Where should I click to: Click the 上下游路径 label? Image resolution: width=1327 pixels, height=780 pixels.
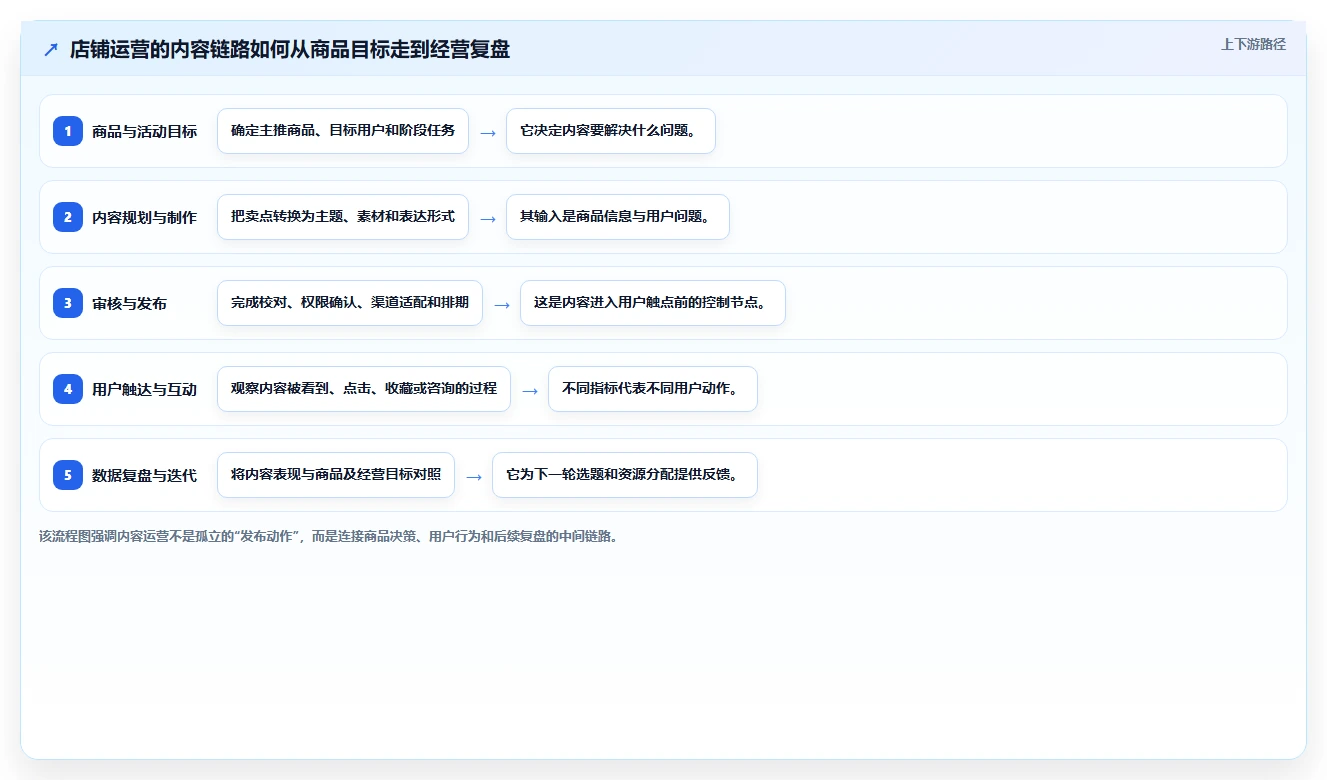(x=1253, y=44)
